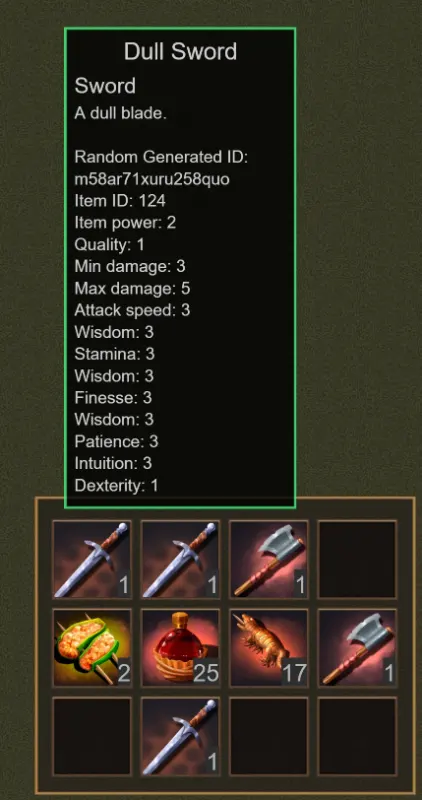Select the sword in the bottom row
Image resolution: width=422 pixels, height=800 pixels.
(180, 736)
